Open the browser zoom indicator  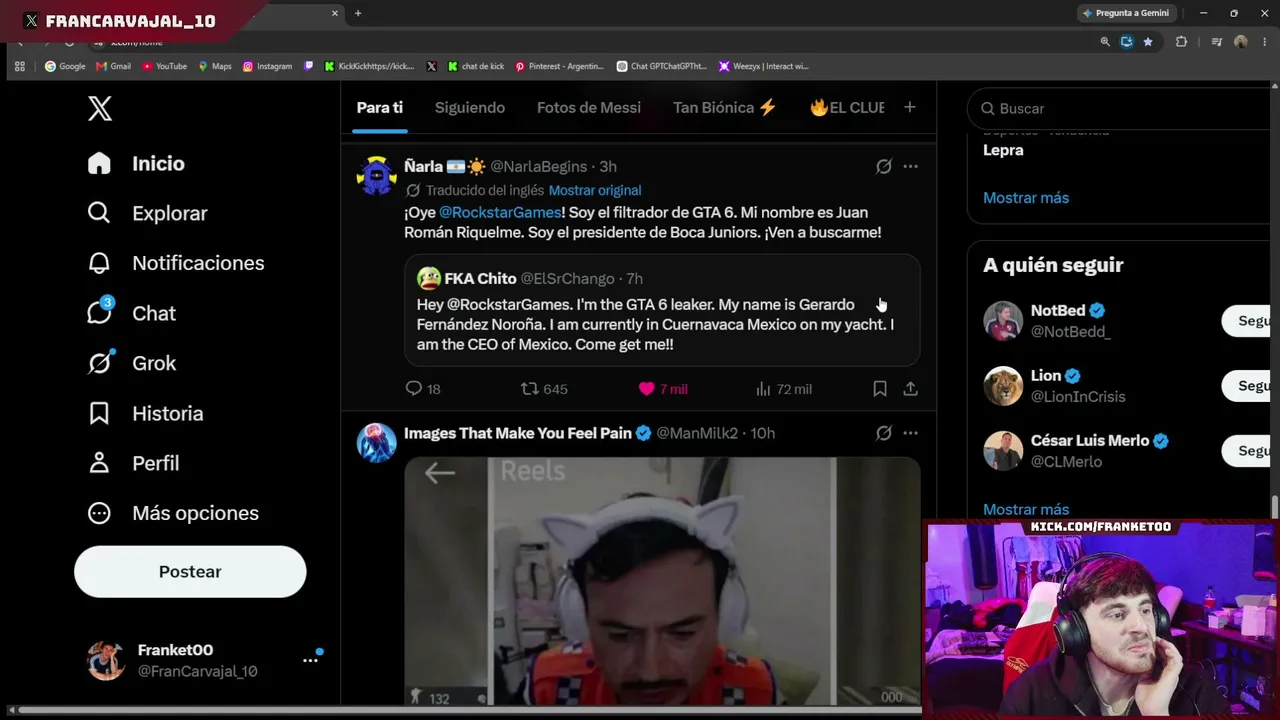click(x=1105, y=42)
